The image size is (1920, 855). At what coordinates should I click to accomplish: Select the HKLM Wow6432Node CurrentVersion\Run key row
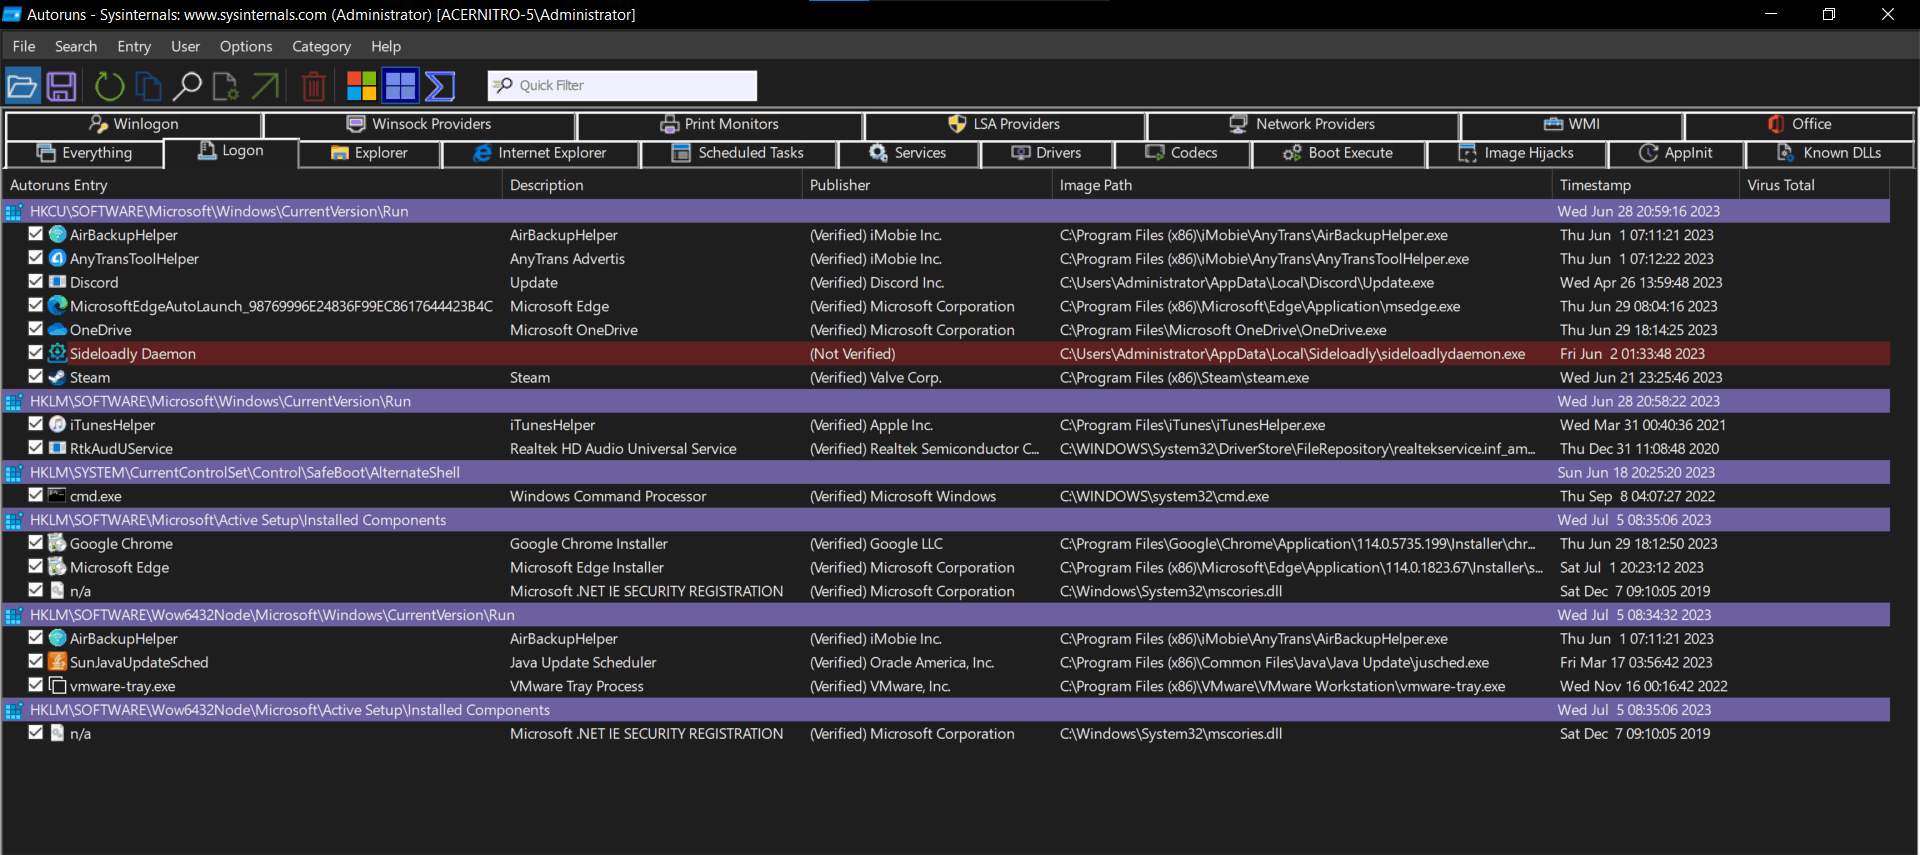[x=946, y=615]
